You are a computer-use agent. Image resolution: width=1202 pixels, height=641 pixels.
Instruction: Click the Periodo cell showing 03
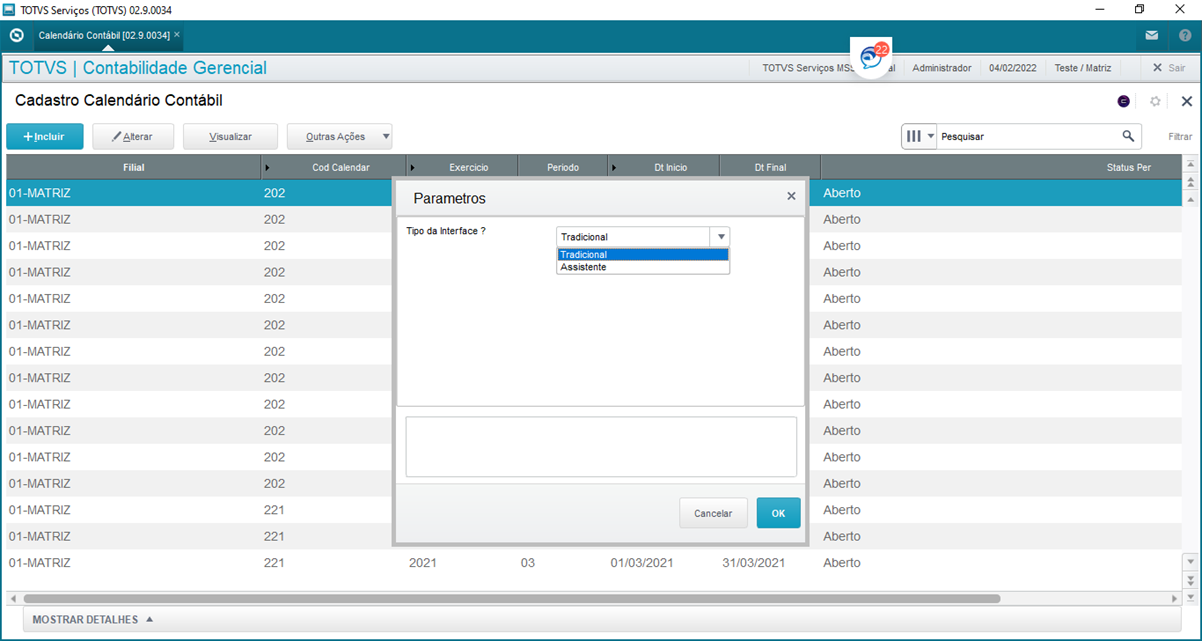[x=528, y=563]
